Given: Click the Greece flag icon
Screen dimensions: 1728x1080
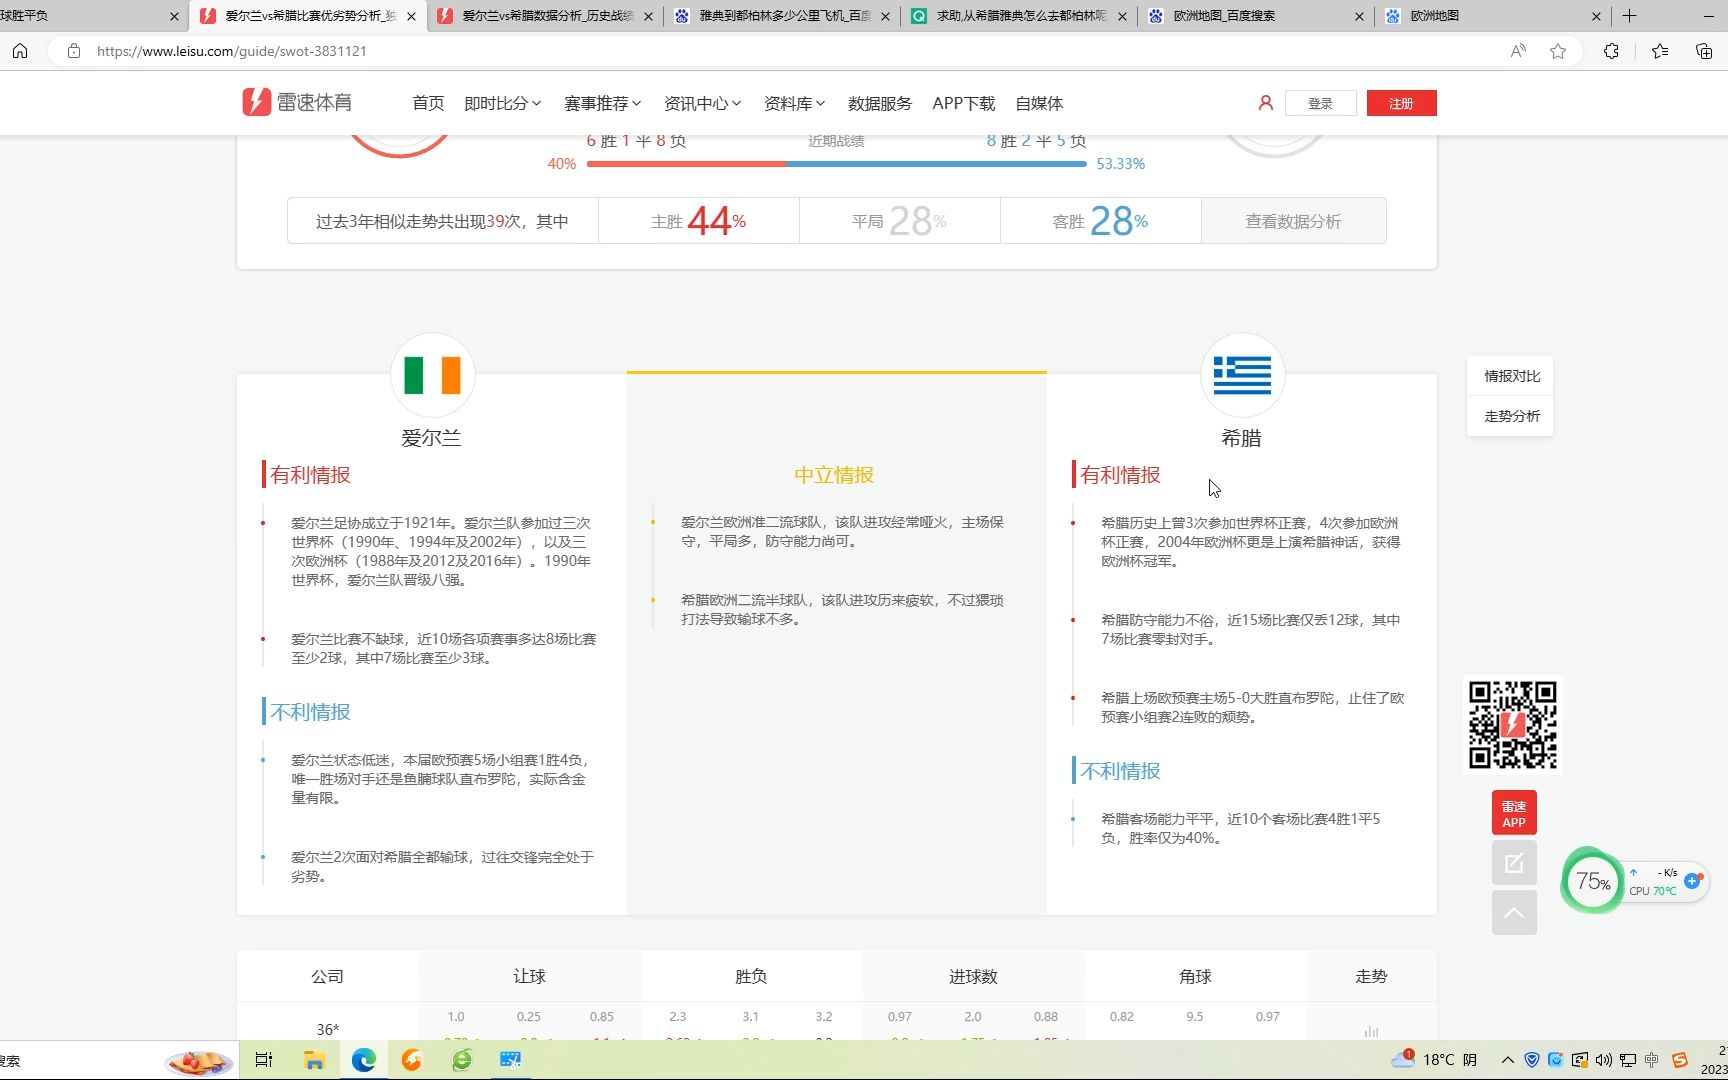Looking at the screenshot, I should 1242,375.
